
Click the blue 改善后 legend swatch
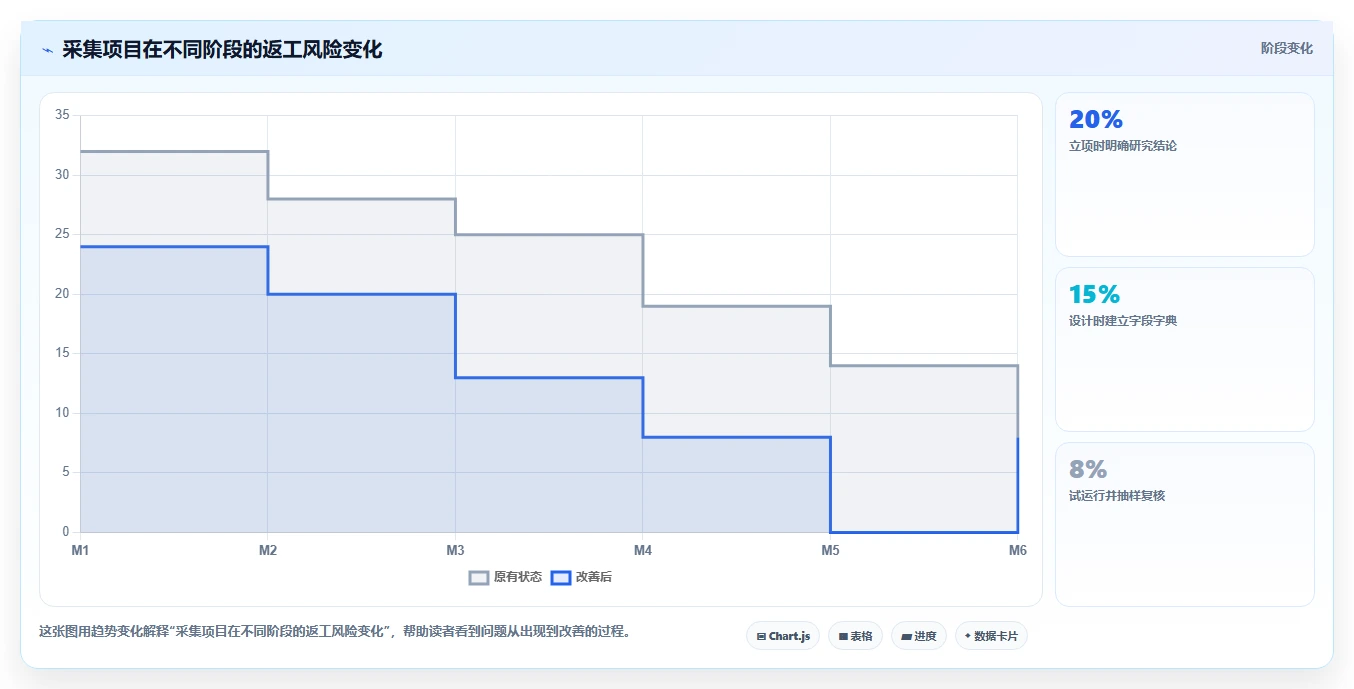coord(561,577)
